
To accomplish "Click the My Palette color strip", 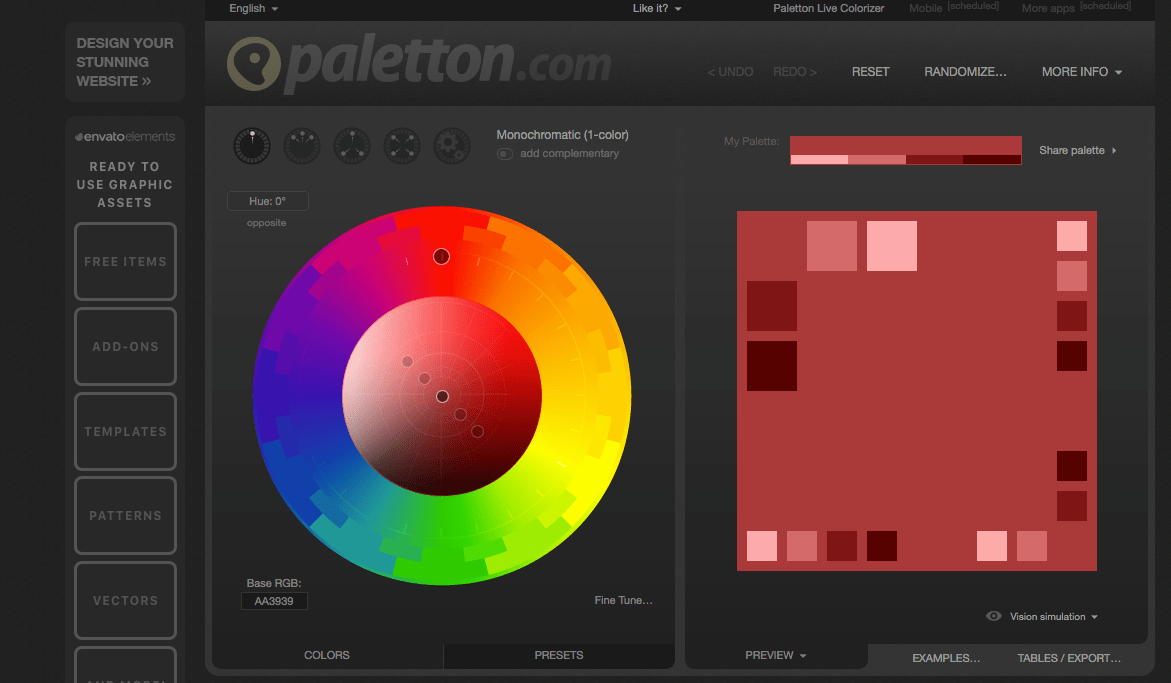I will tap(905, 150).
